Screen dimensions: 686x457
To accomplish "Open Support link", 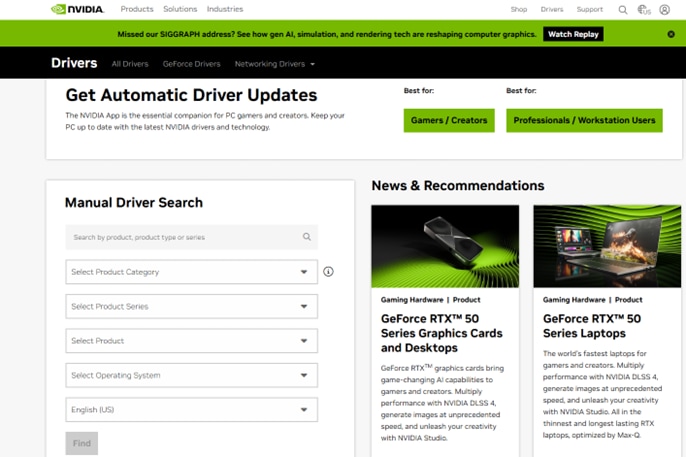I will [x=590, y=9].
